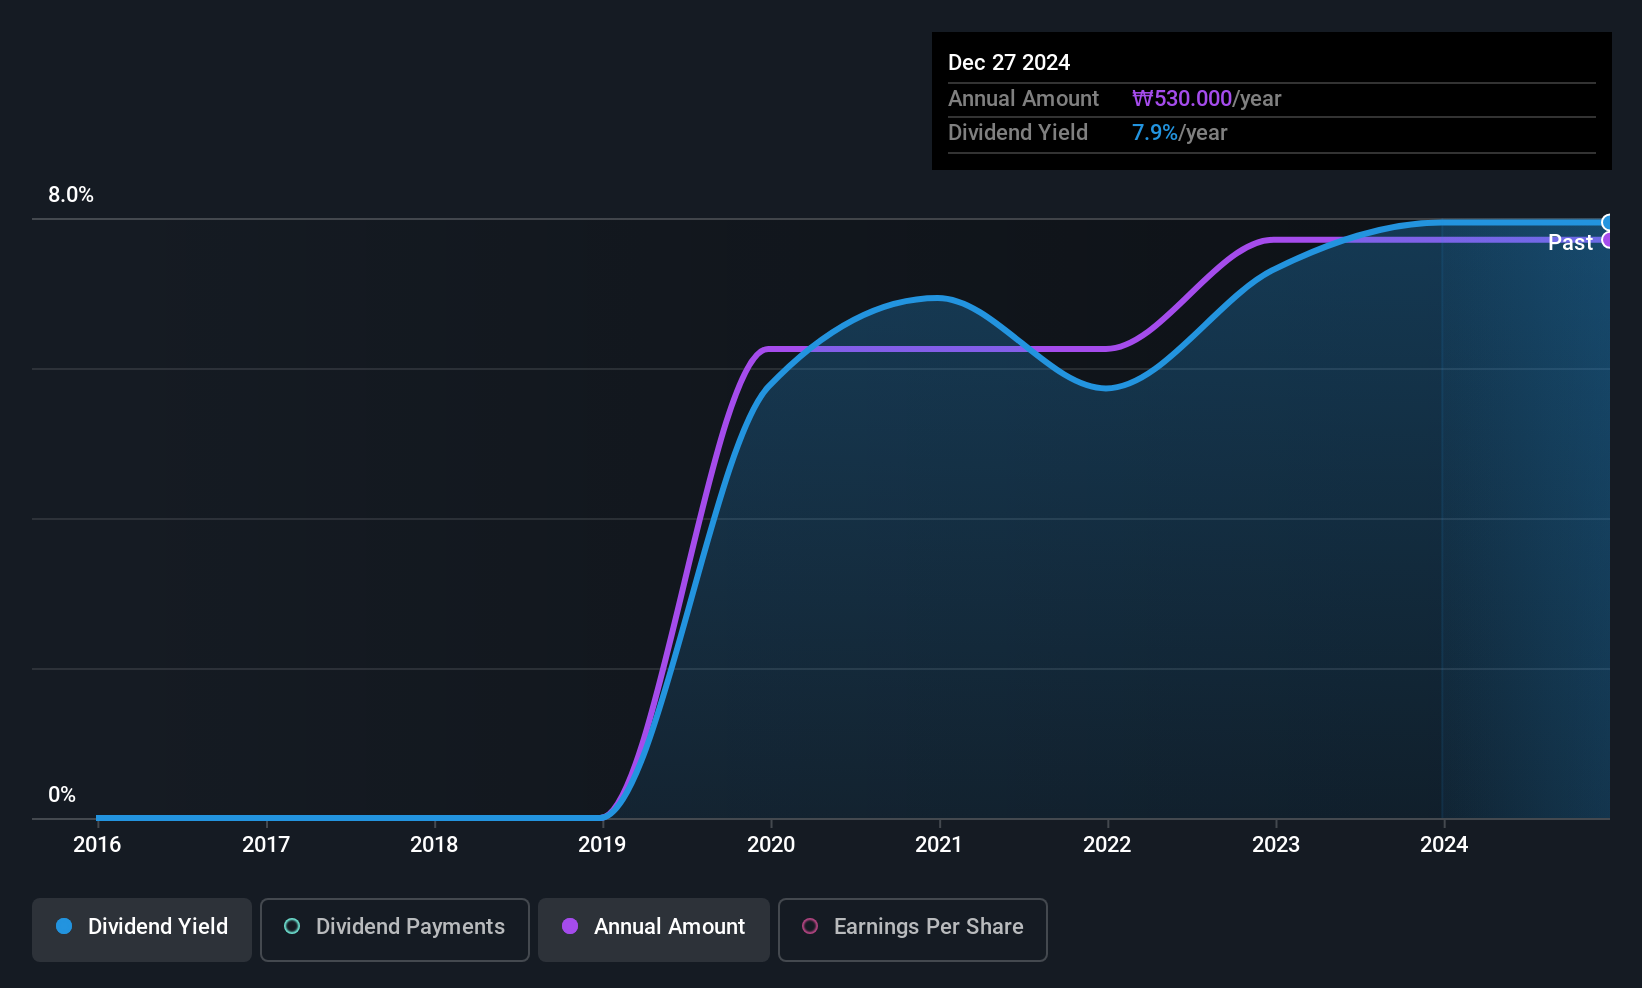Click the Dividend Yield label in tooltip
The width and height of the screenshot is (1642, 988).
pyautogui.click(x=1018, y=133)
